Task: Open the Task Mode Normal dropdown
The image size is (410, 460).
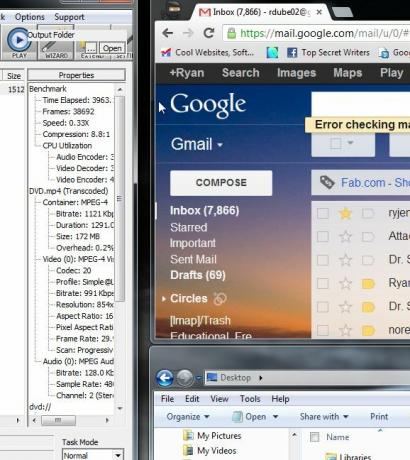Action: [93, 455]
